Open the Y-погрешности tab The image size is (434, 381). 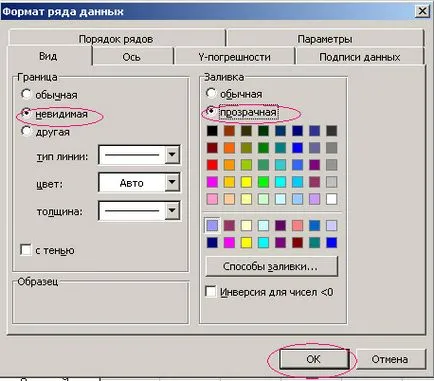point(234,57)
